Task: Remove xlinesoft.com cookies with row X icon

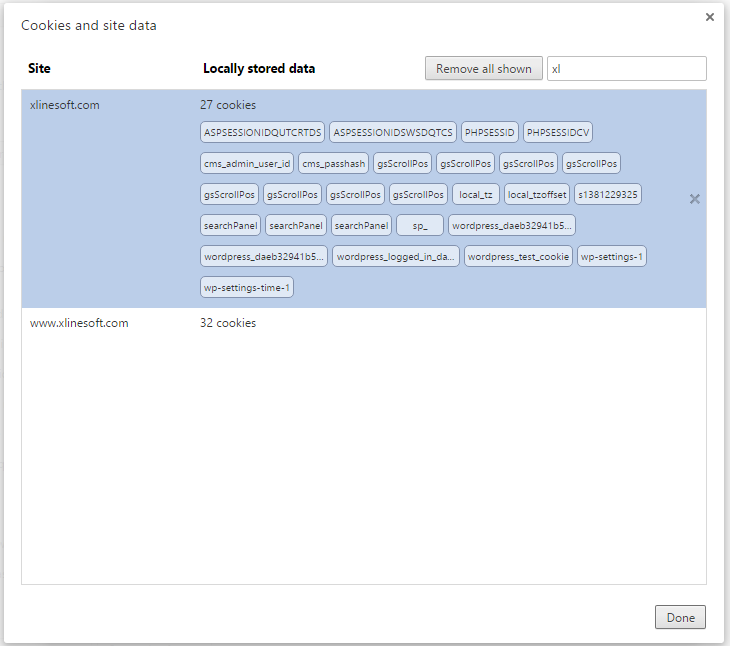Action: pos(694,199)
